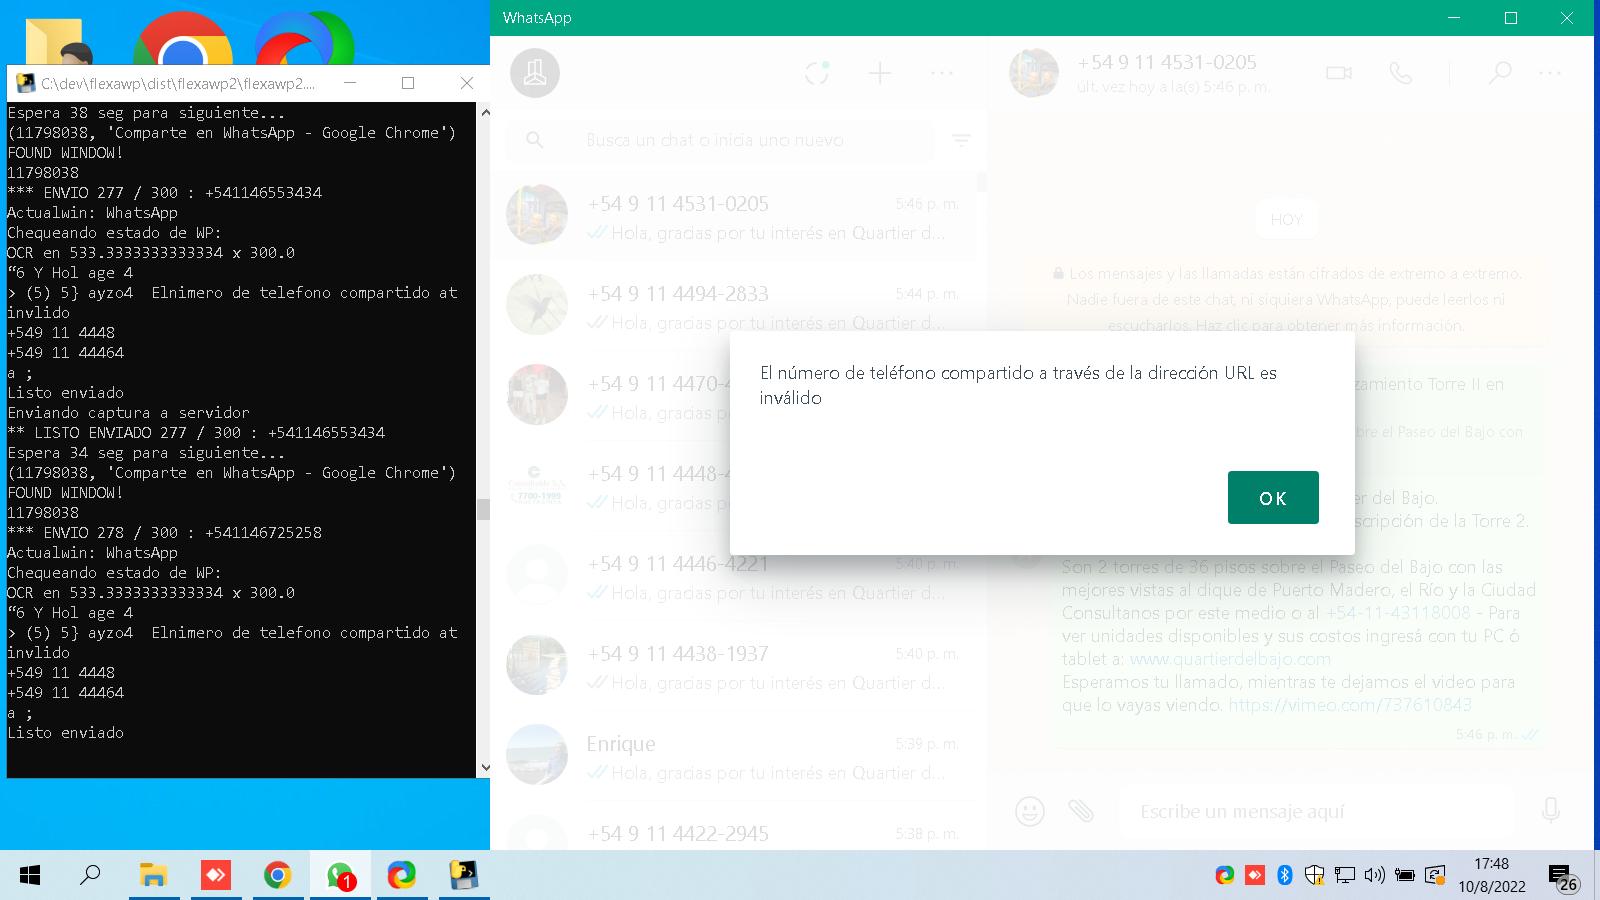This screenshot has width=1600, height=900.
Task: Open contact photo in the chat header
Action: 1034,73
